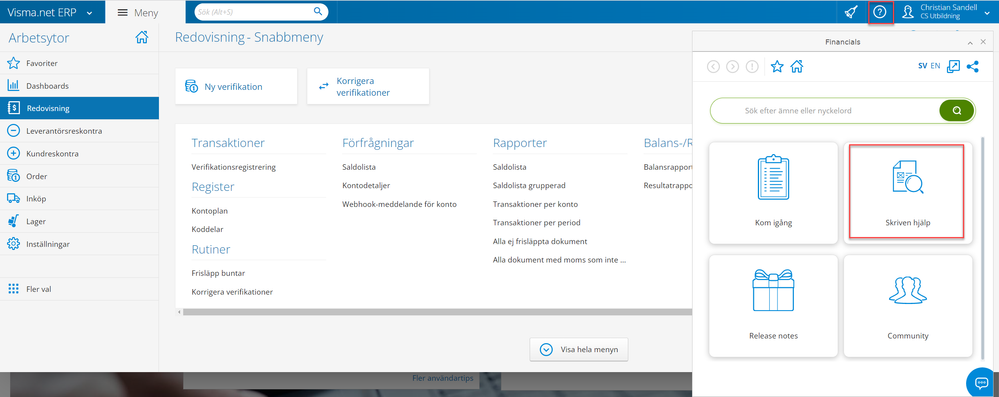This screenshot has width=999, height=397.
Task: Open Kom igång help tile
Action: click(773, 192)
